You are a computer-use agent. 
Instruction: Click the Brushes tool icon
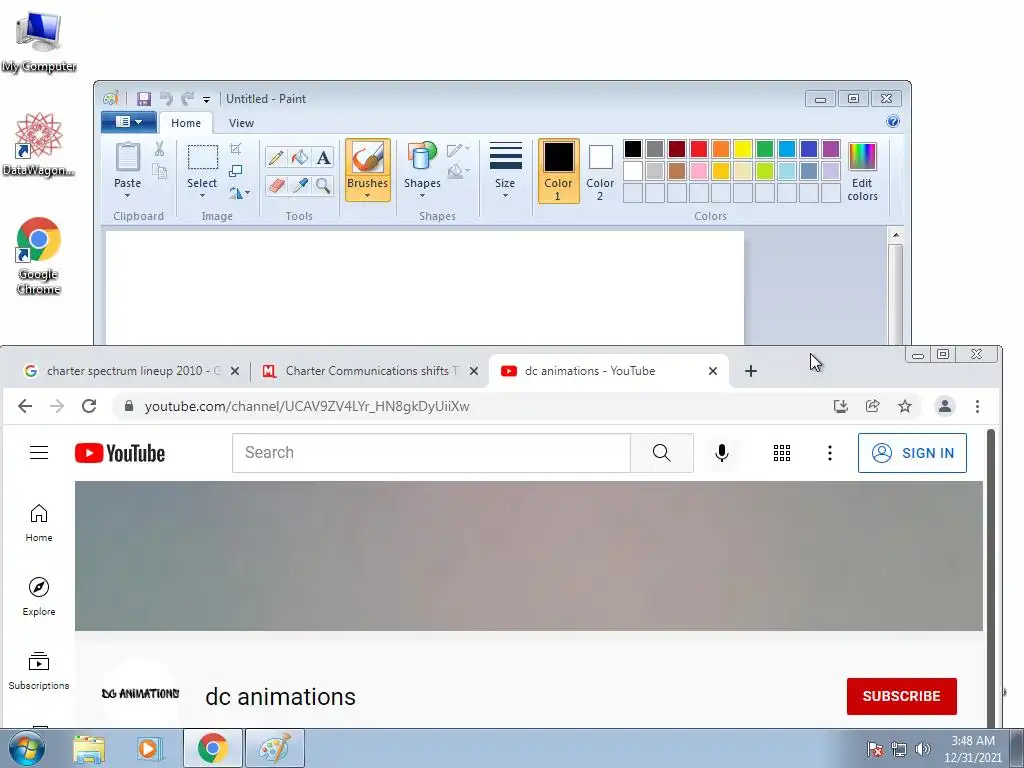click(x=368, y=158)
